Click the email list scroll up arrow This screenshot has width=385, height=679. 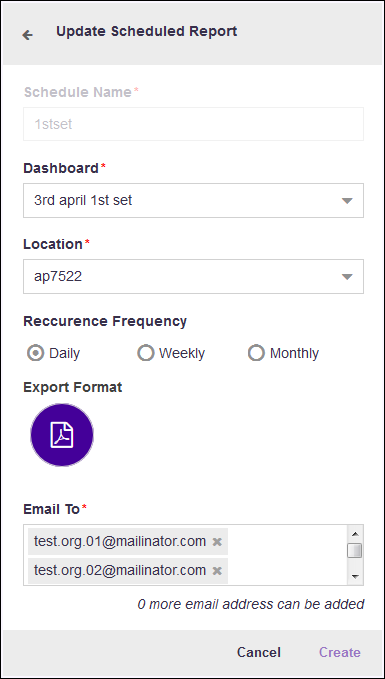[x=355, y=534]
